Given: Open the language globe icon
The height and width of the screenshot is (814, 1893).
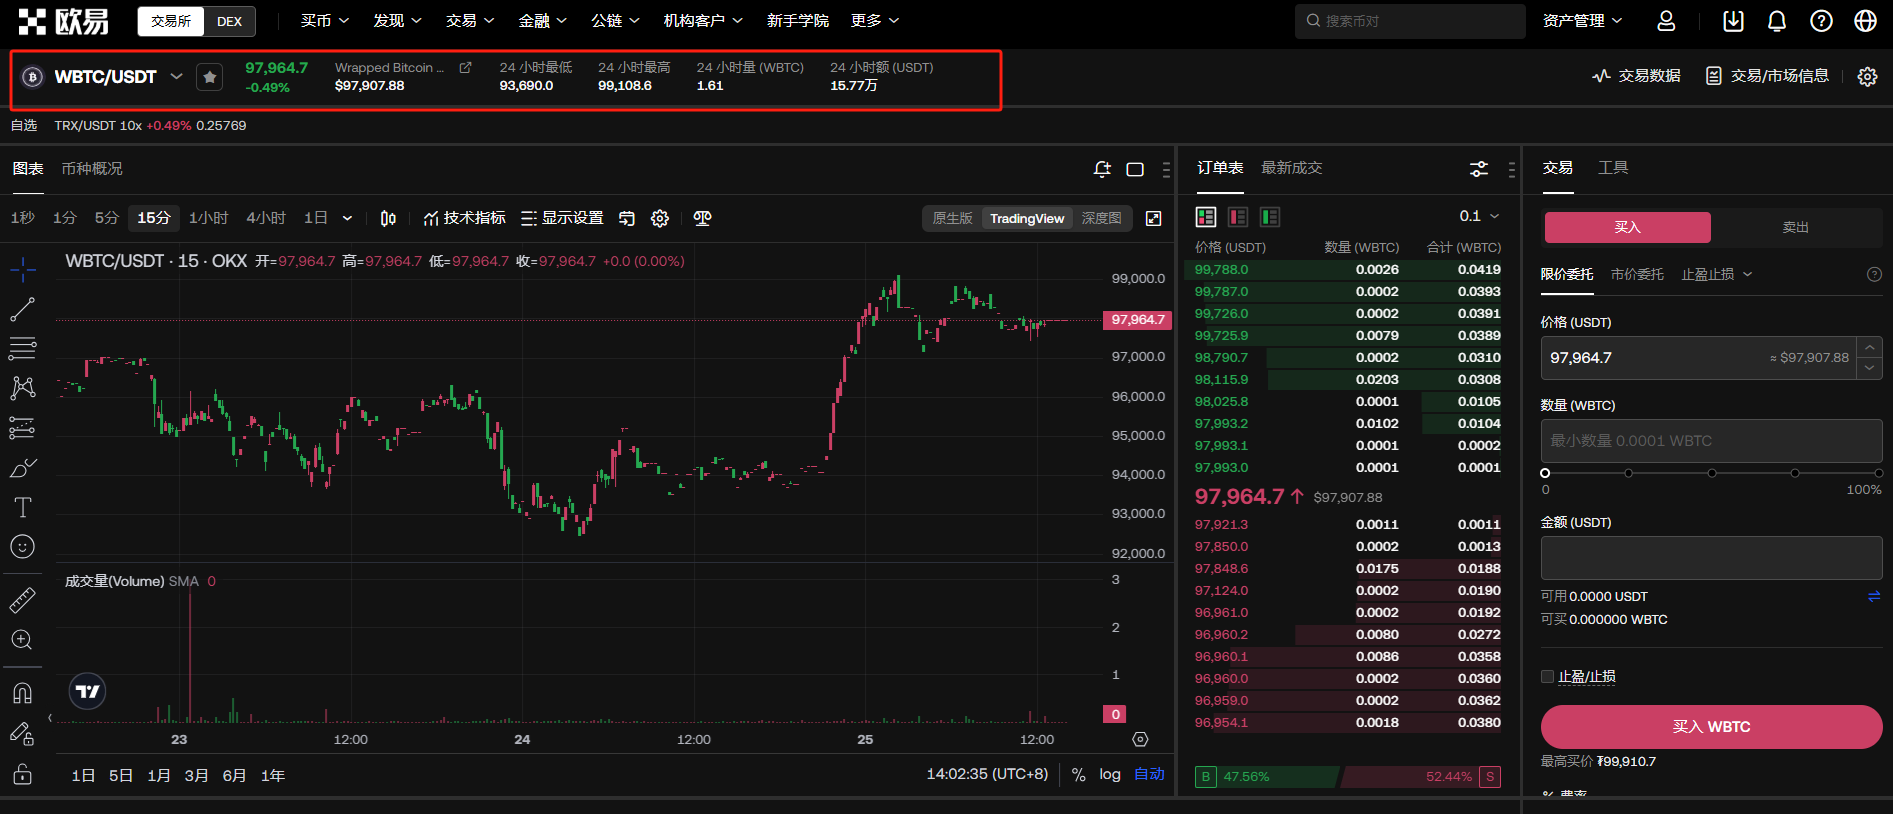Looking at the screenshot, I should [x=1865, y=21].
